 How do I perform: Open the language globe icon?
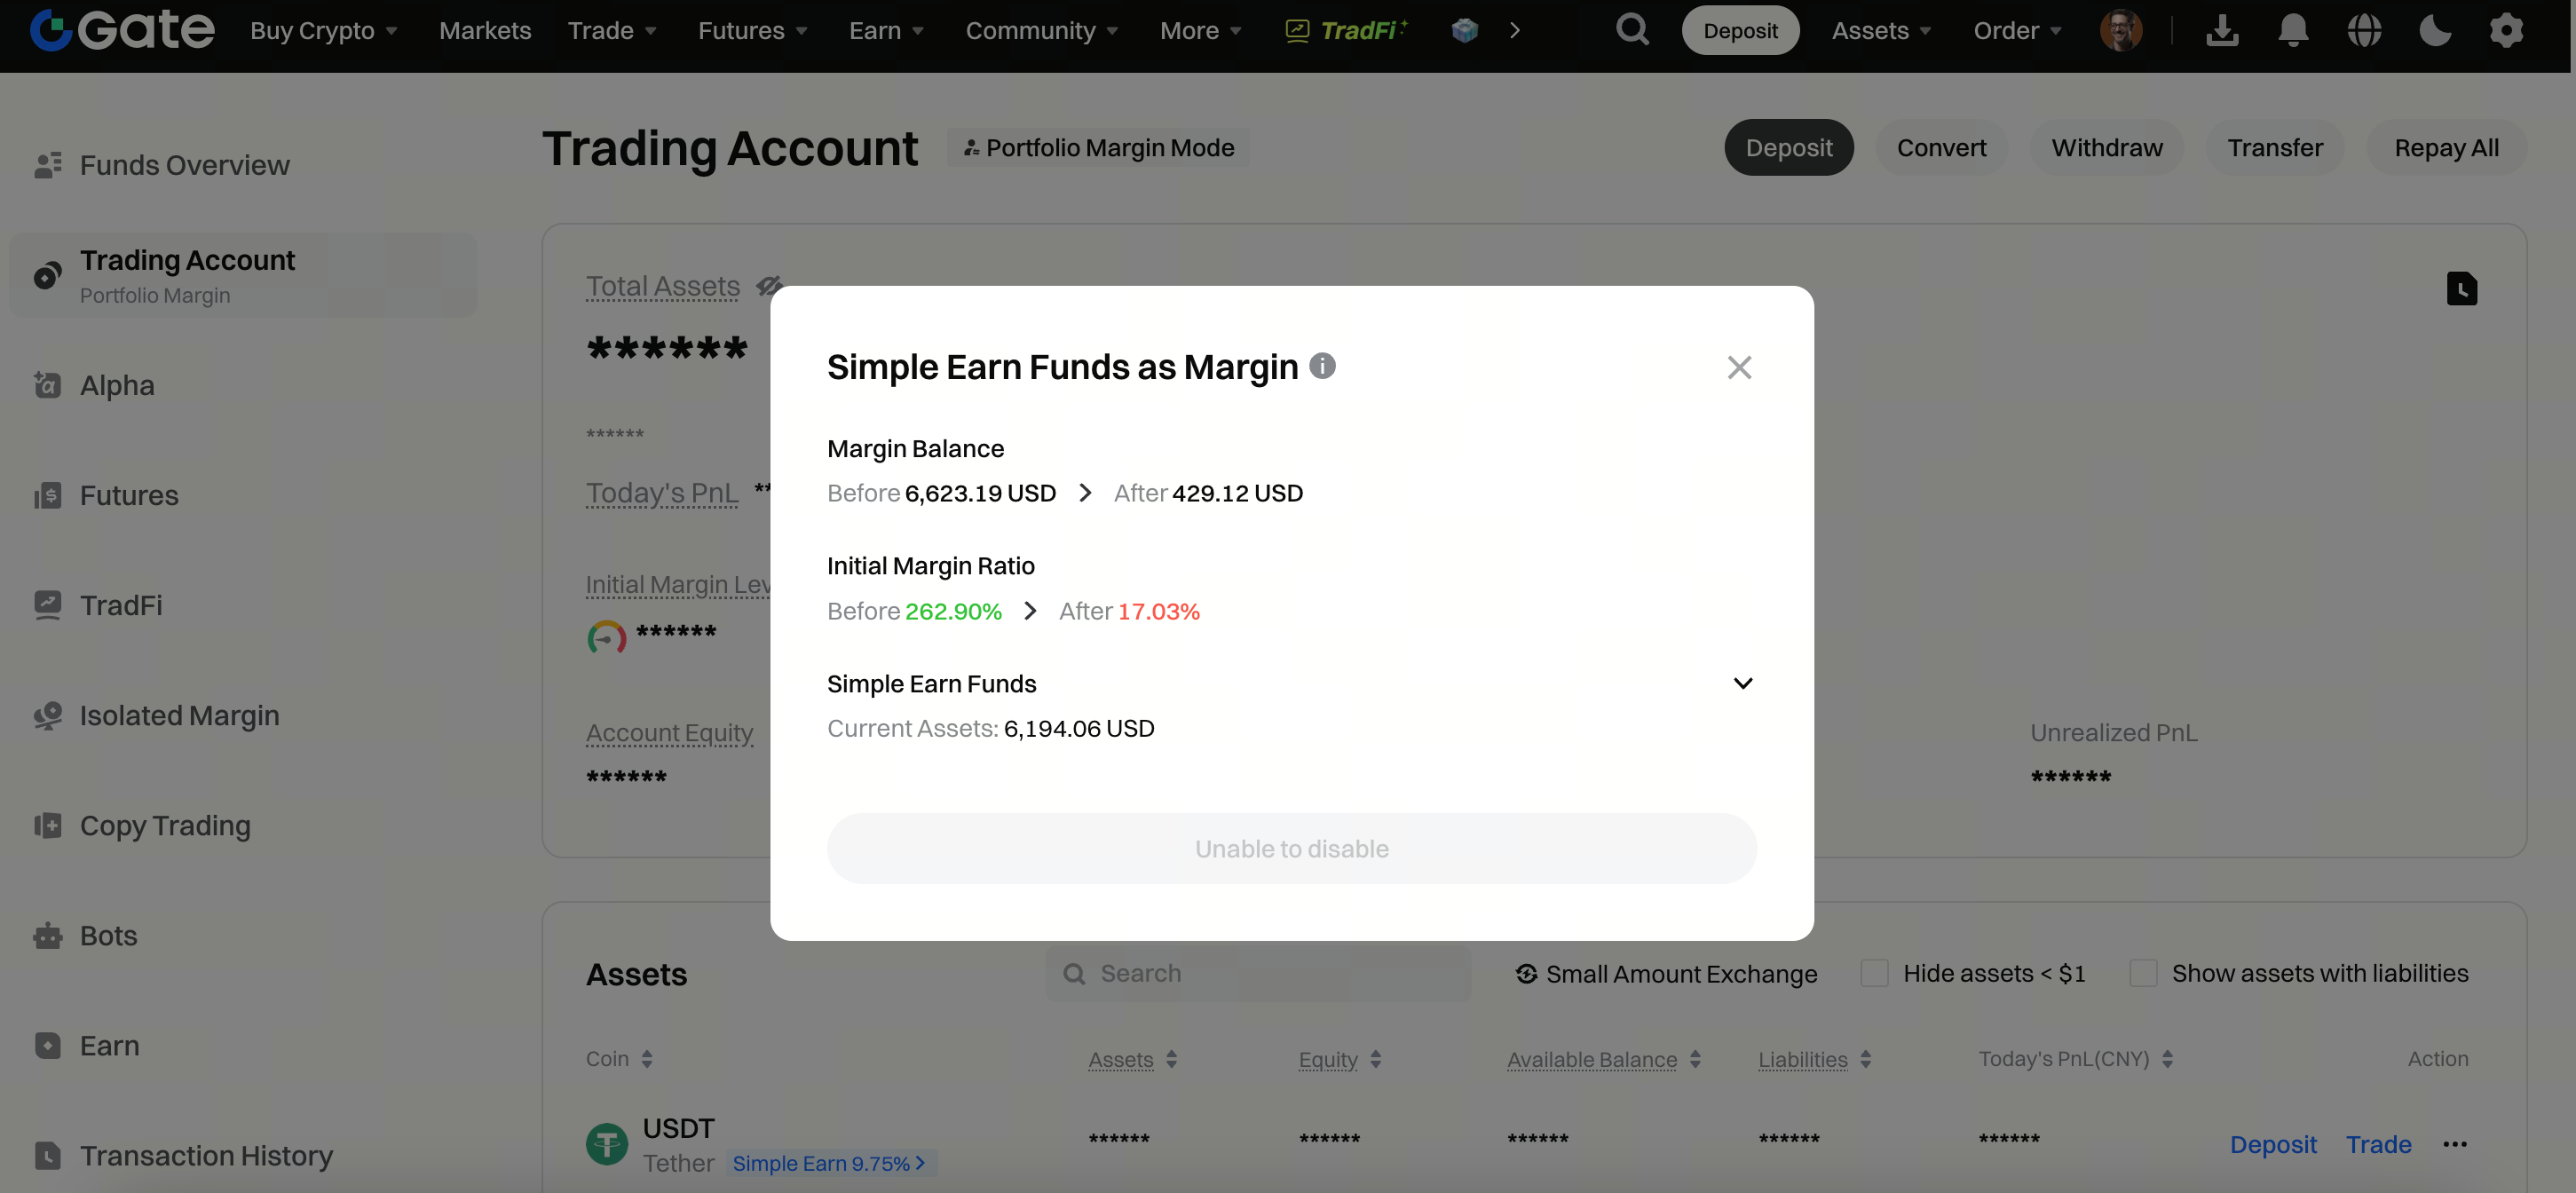pyautogui.click(x=2364, y=31)
